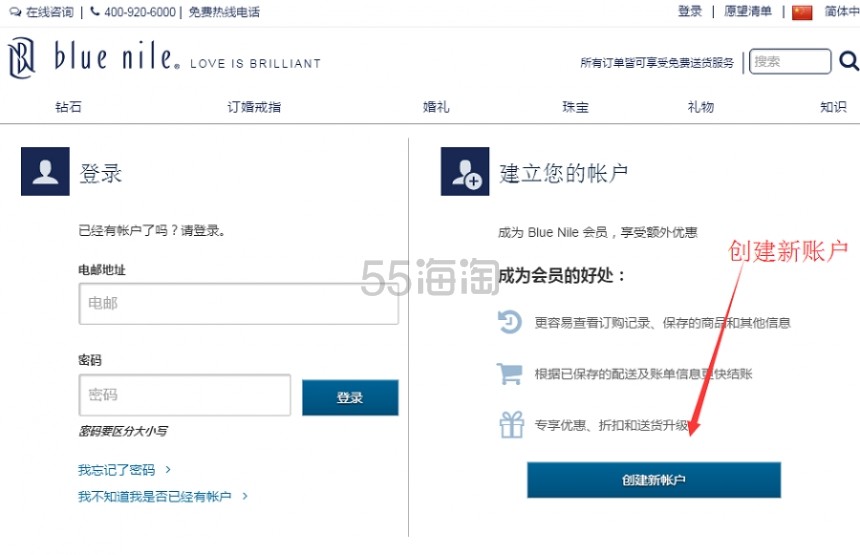The image size is (860, 555).
Task: Click the create account user-plus icon
Action: click(x=465, y=171)
